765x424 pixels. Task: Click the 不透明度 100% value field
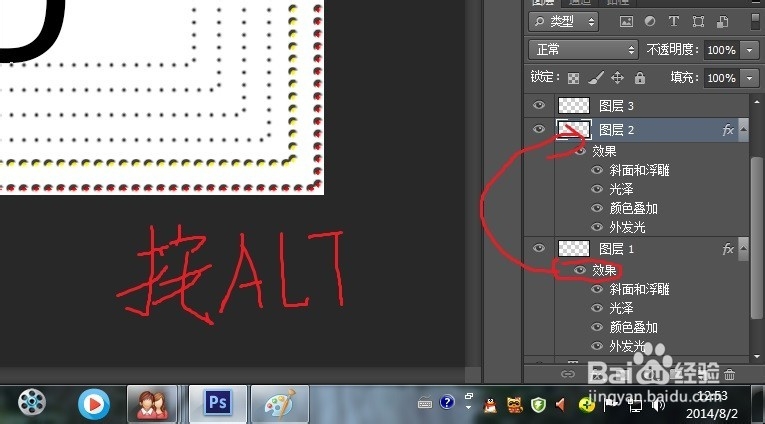(x=721, y=50)
